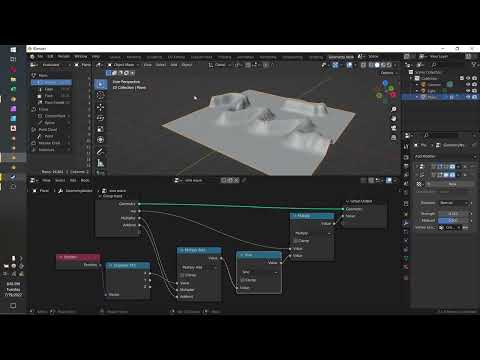Click the pin icon beside node group name
Image resolution: width=480 pixels, height=360 pixels.
point(244,180)
